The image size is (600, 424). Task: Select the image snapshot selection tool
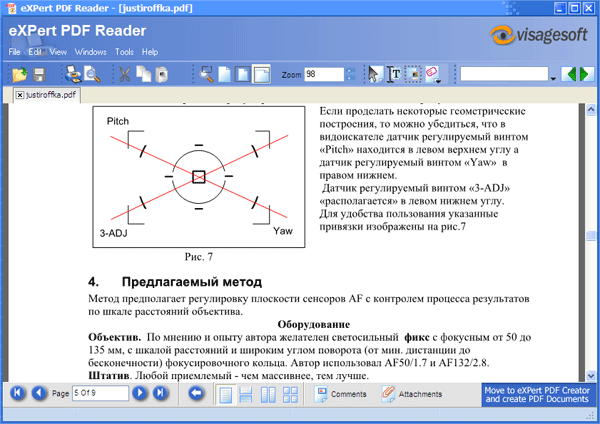[413, 74]
